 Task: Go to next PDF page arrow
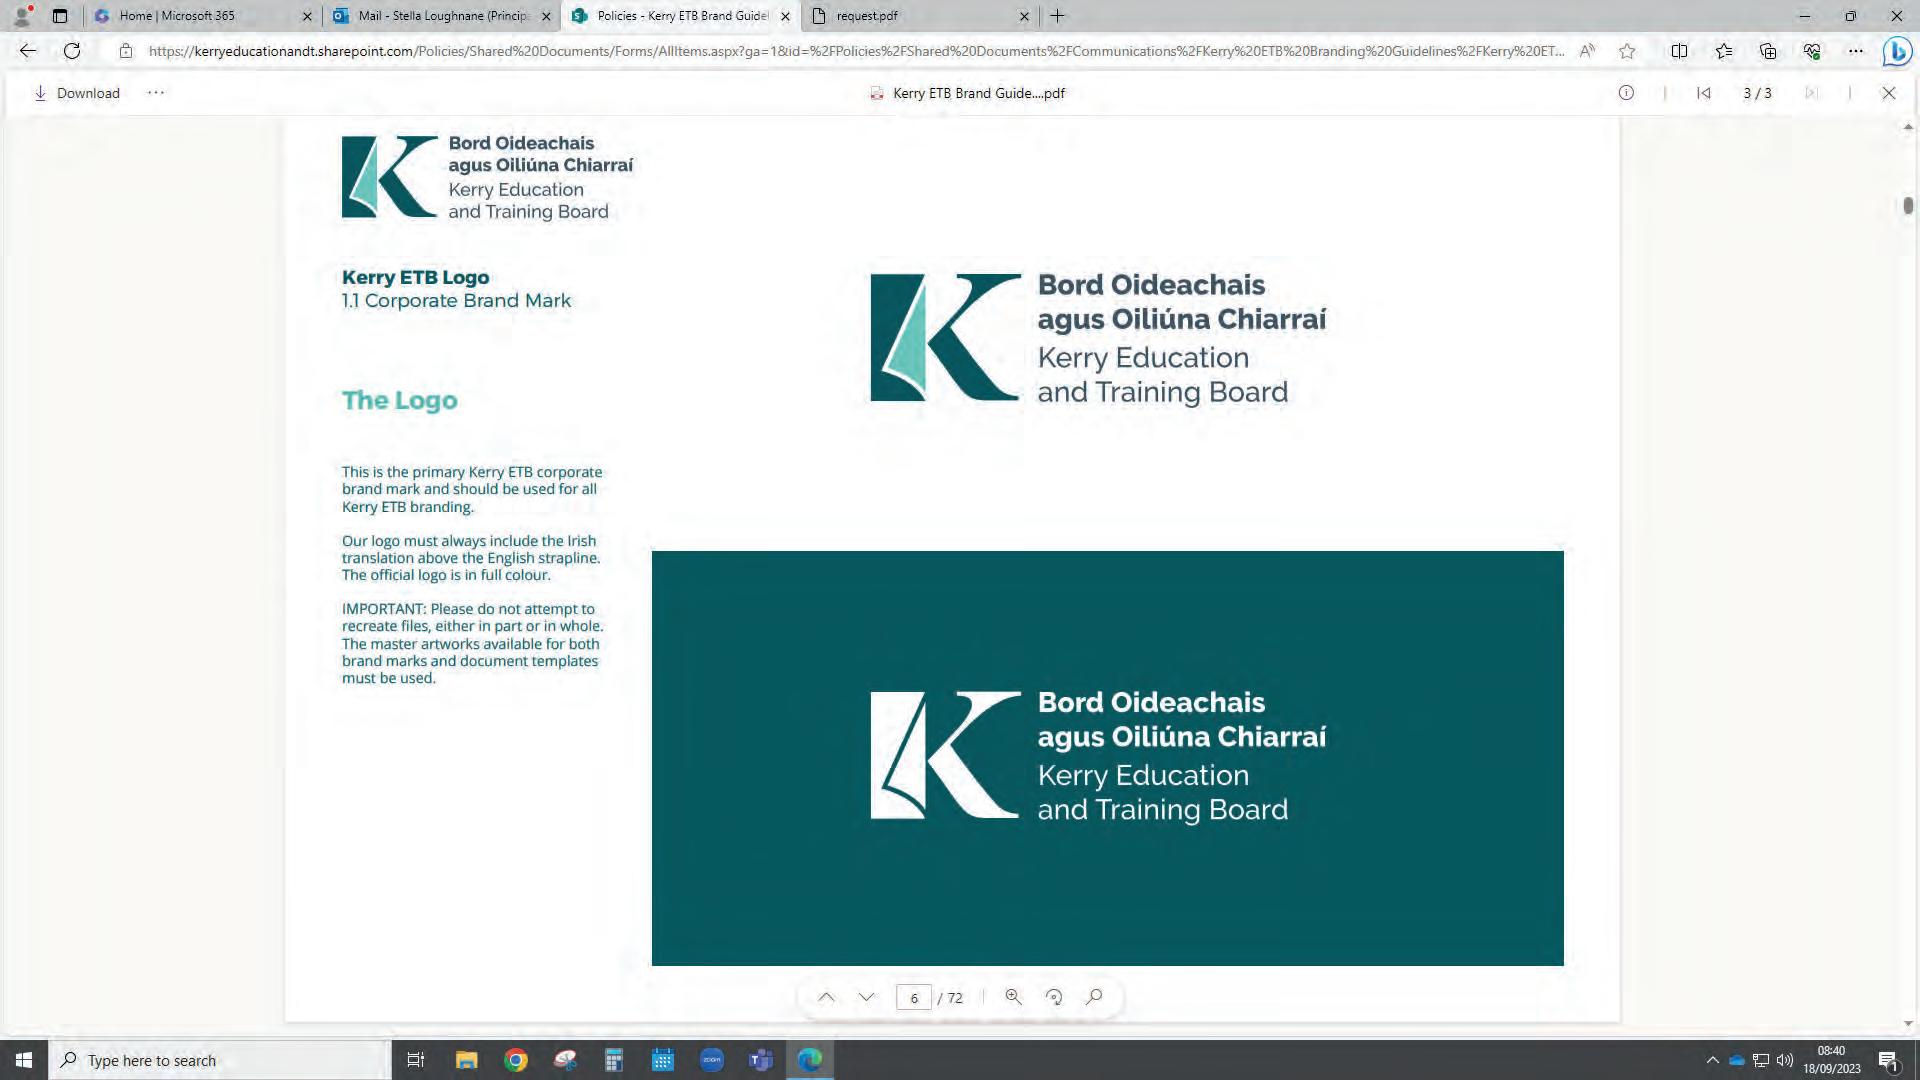tap(866, 997)
